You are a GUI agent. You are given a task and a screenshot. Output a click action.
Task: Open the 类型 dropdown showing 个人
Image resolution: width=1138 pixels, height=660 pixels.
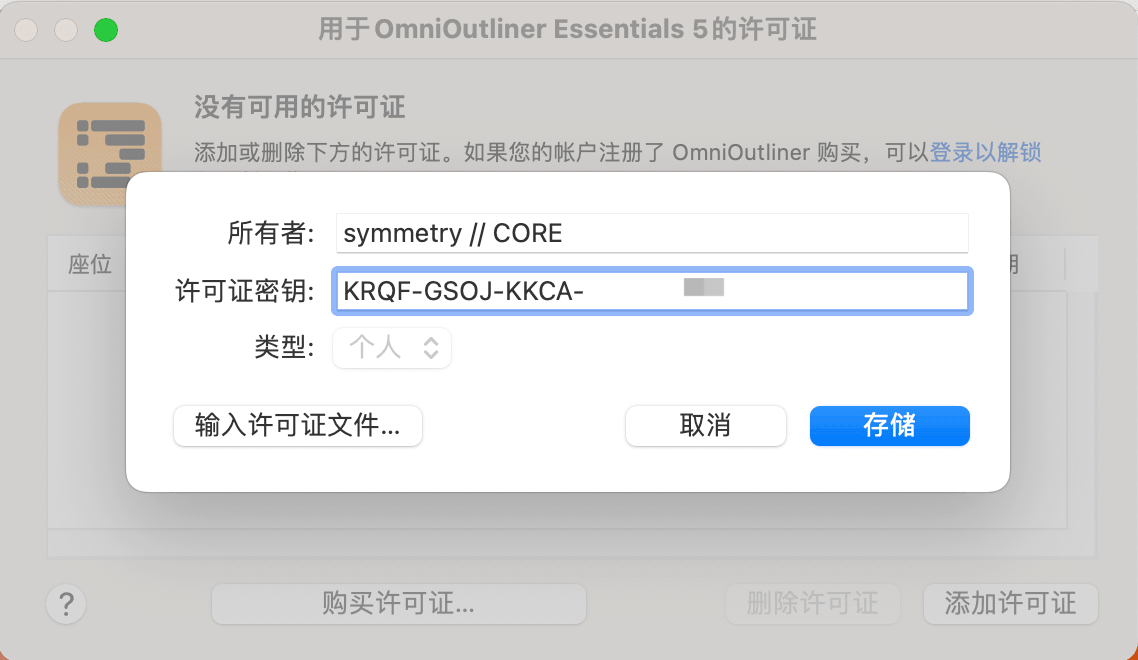[x=392, y=348]
